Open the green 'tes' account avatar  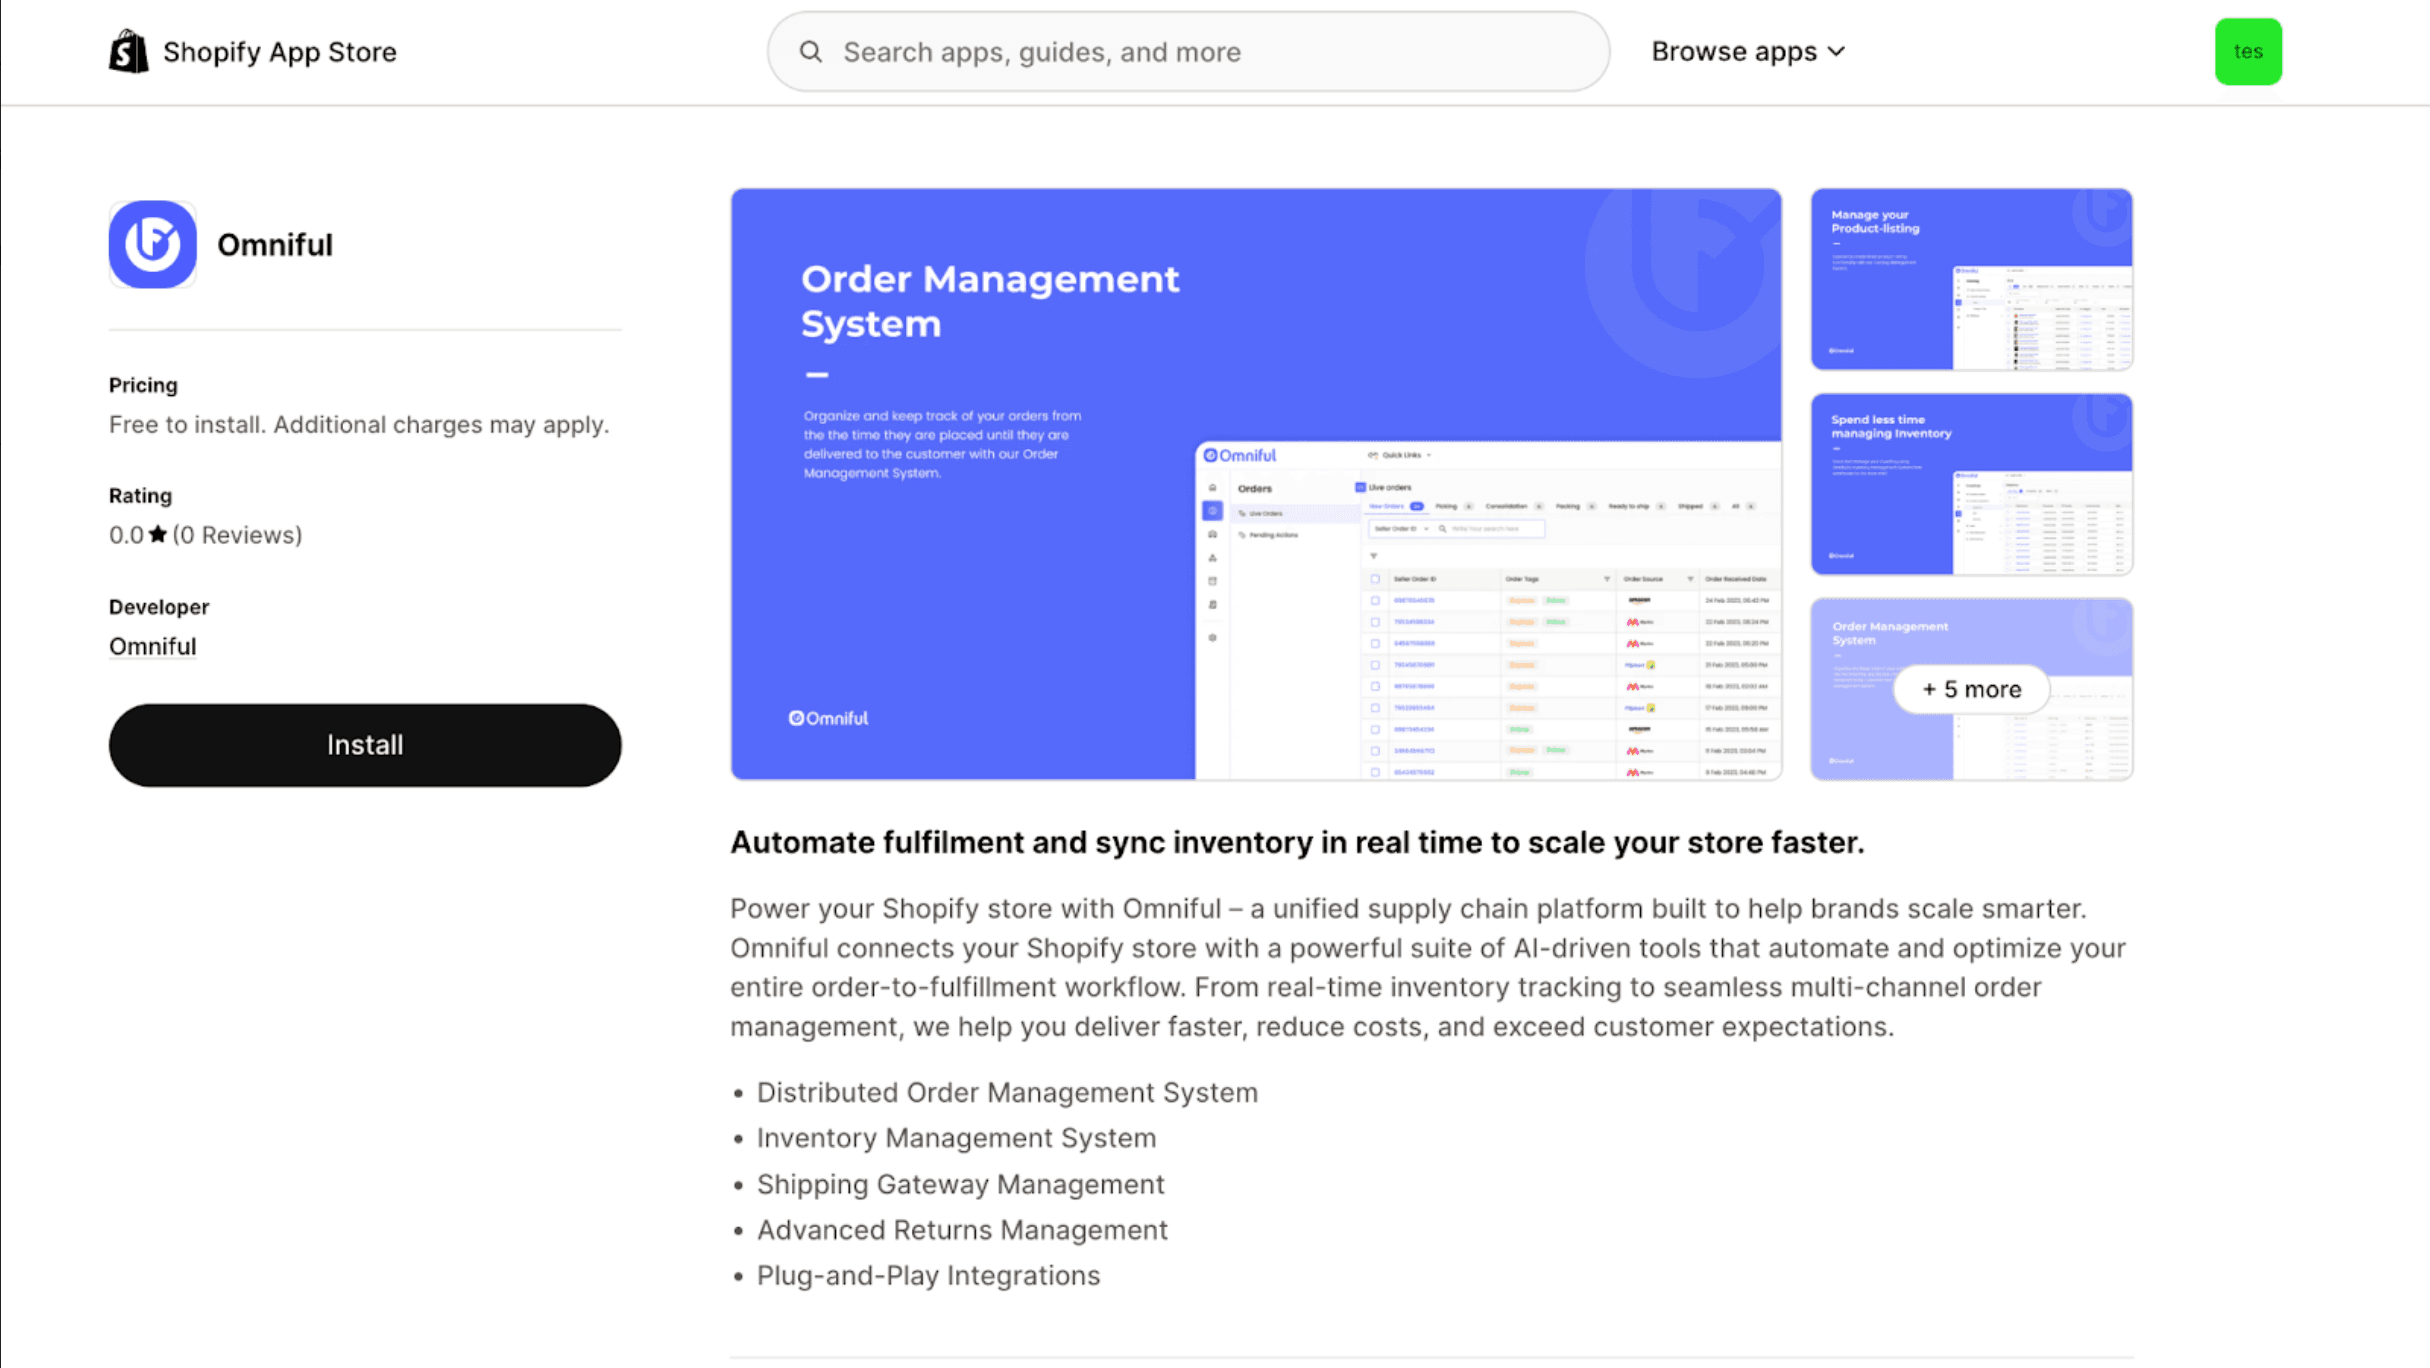click(2247, 51)
